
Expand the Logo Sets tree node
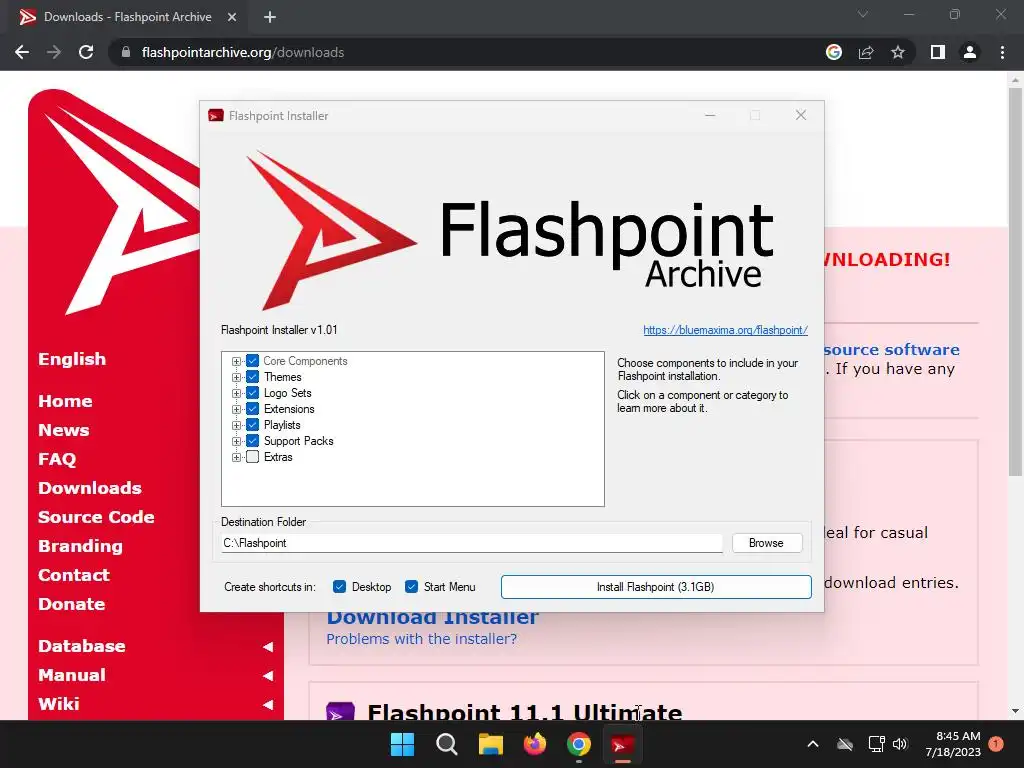pos(236,393)
